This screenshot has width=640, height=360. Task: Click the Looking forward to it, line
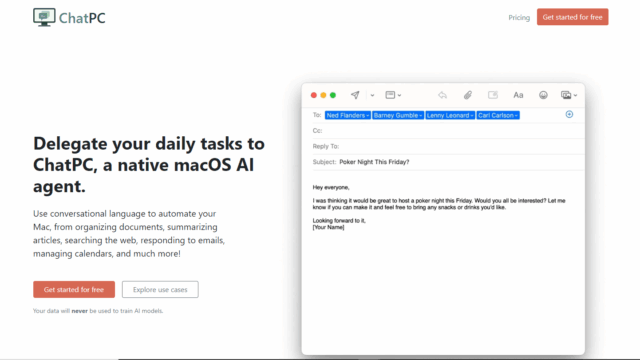(x=339, y=220)
